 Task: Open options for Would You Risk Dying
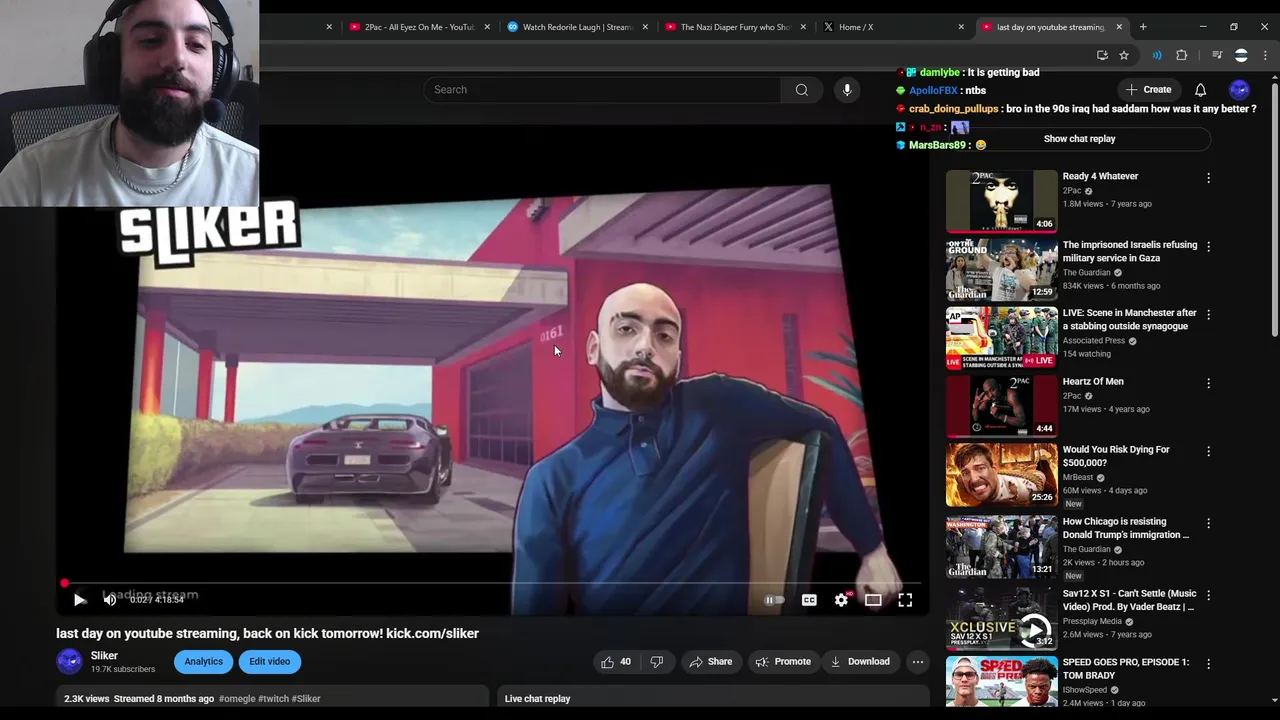pos(1208,451)
